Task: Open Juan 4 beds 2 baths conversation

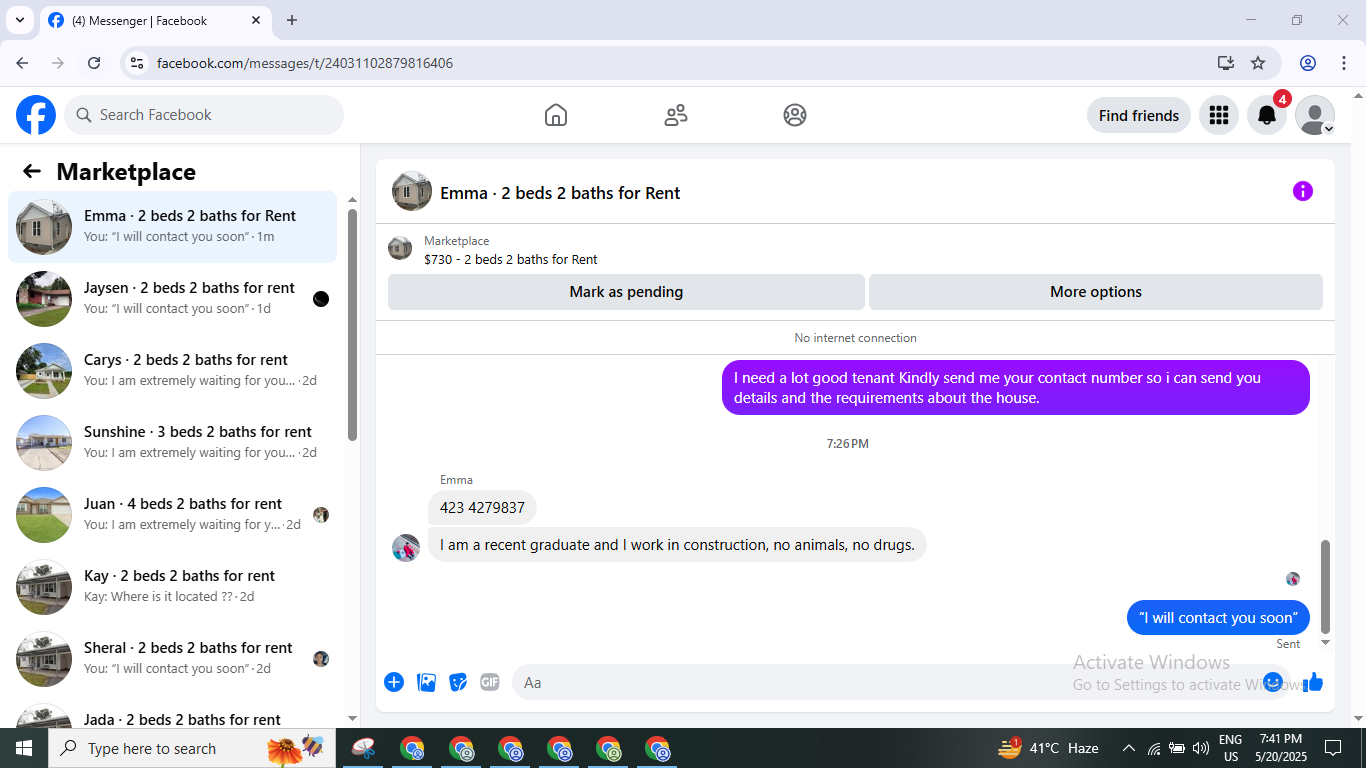Action: pos(173,515)
